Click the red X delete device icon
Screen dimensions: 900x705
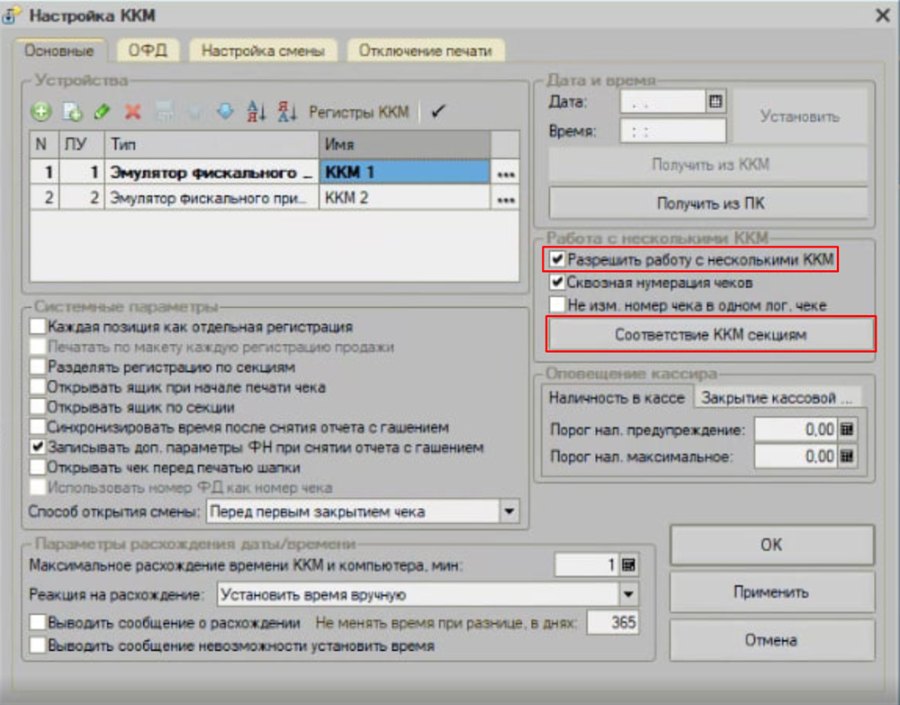(x=133, y=111)
